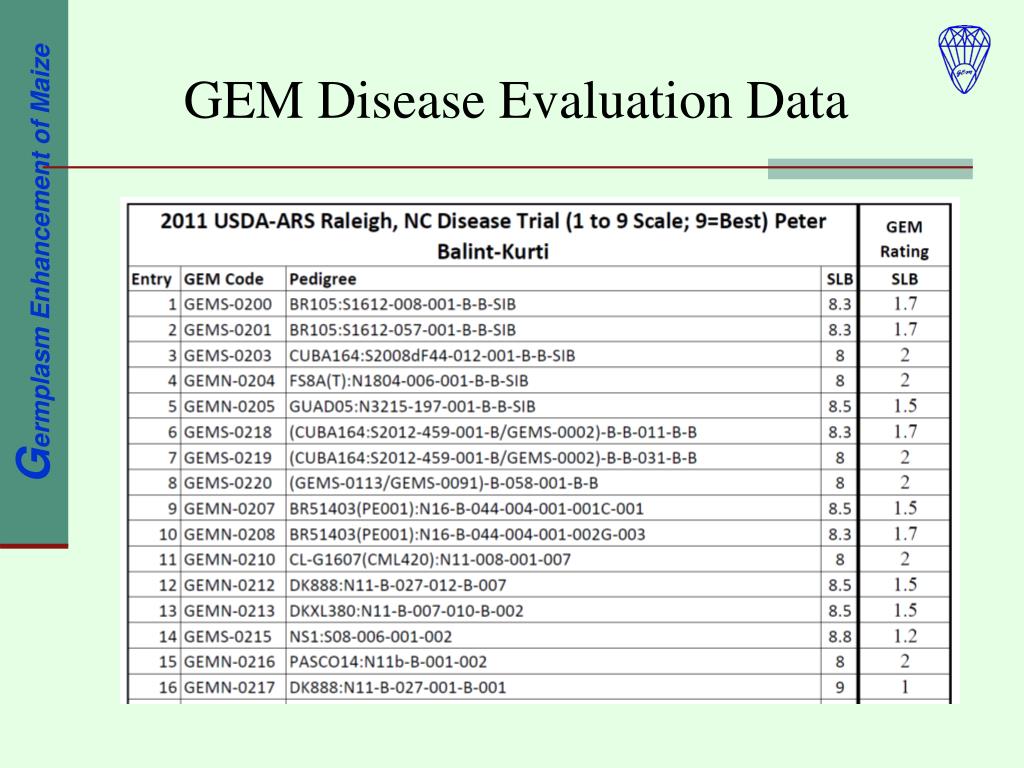Screen dimensions: 1024x768
Task: Click GEM rating 1.7 in GEMS-0201 row
Action: tap(905, 330)
